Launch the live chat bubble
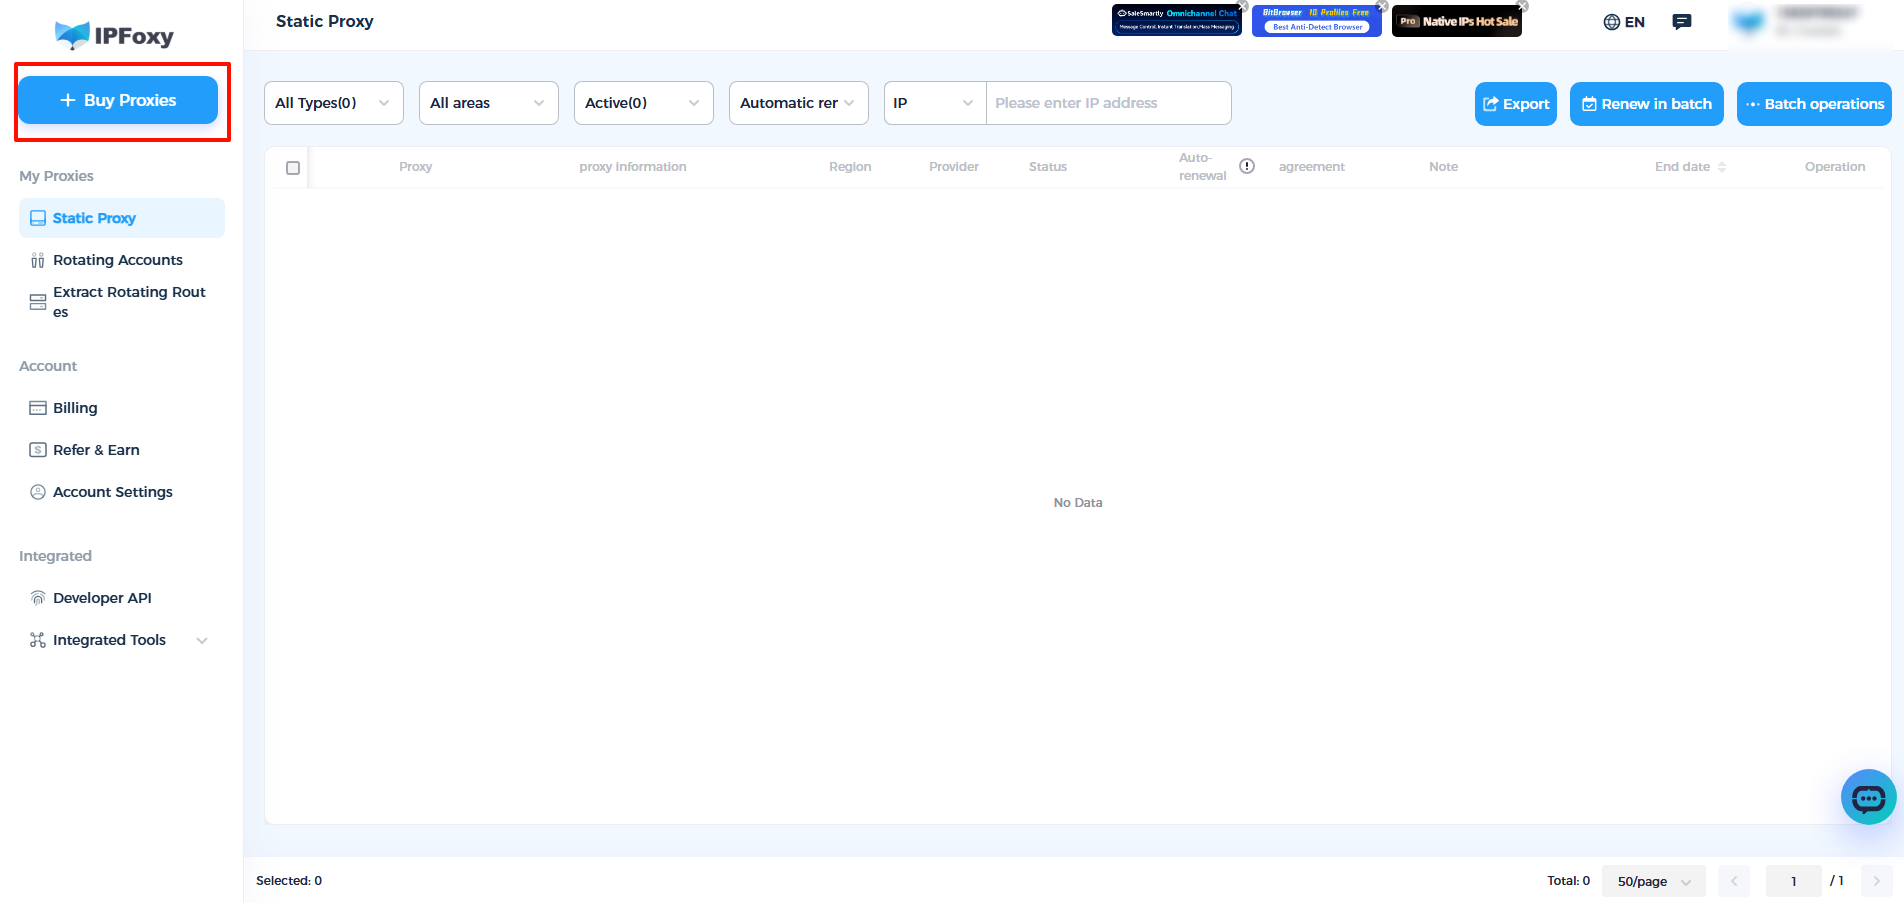The height and width of the screenshot is (903, 1904). click(x=1868, y=797)
